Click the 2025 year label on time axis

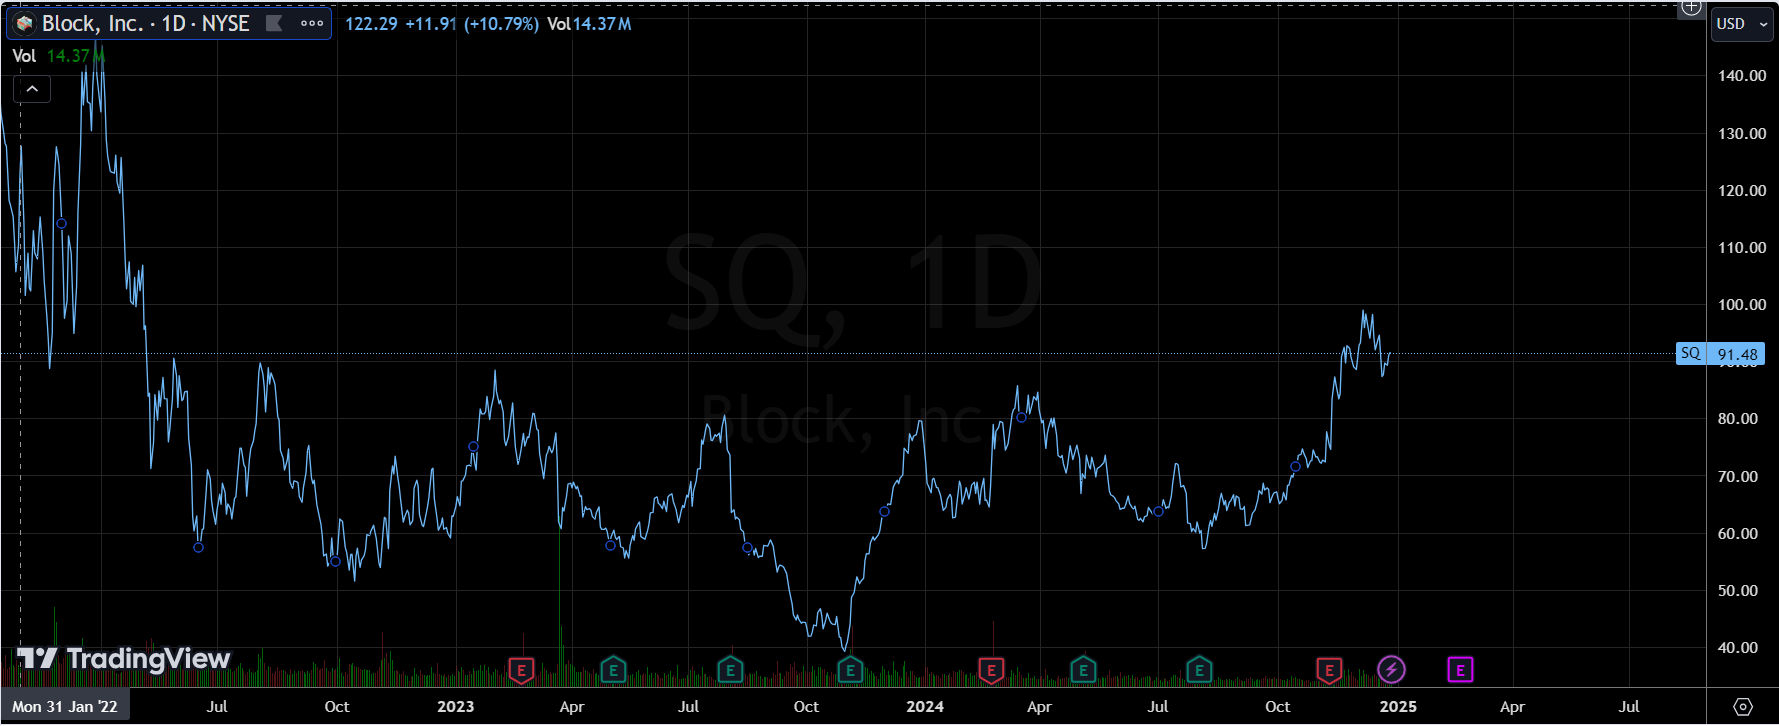pos(1398,706)
